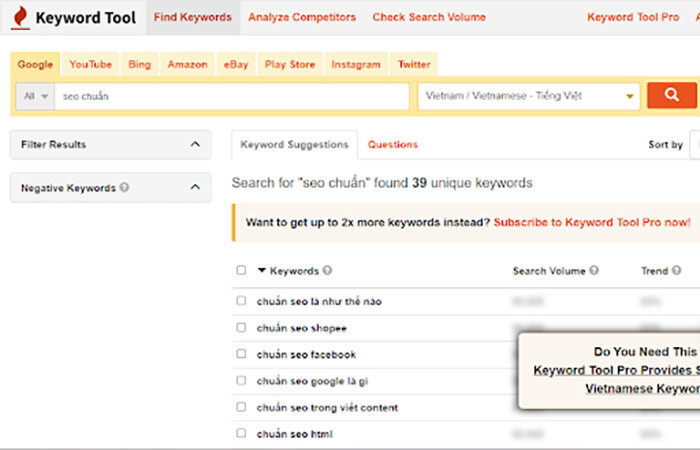Image resolution: width=700 pixels, height=450 pixels.
Task: Switch to the Twitter tab
Action: 414,64
